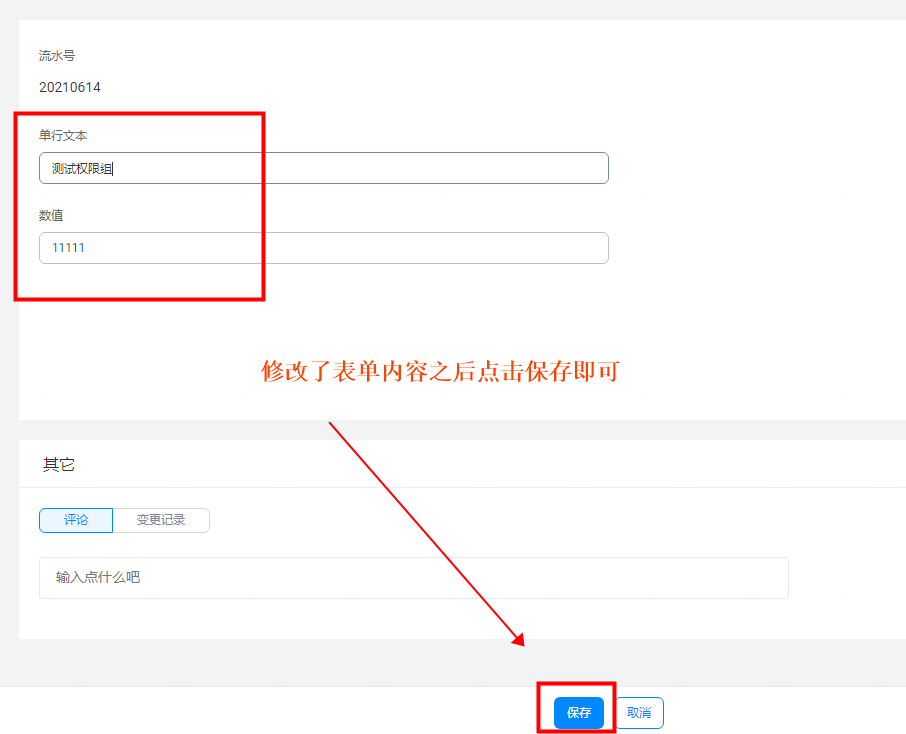
Task: Focus the 单行文本 input containing 测试权限组
Action: (324, 168)
